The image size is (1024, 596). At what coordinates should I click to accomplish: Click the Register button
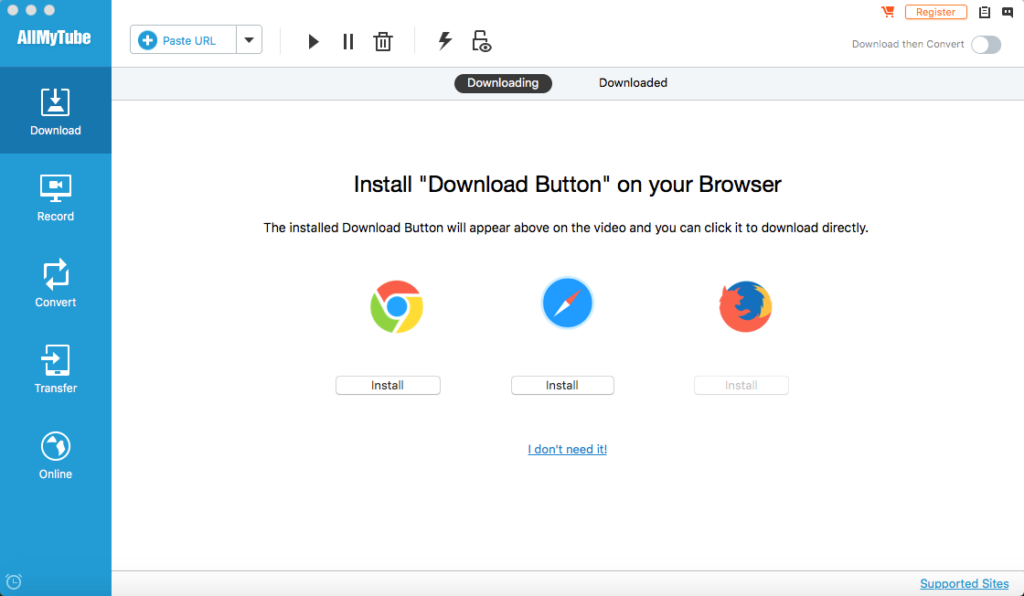(935, 12)
